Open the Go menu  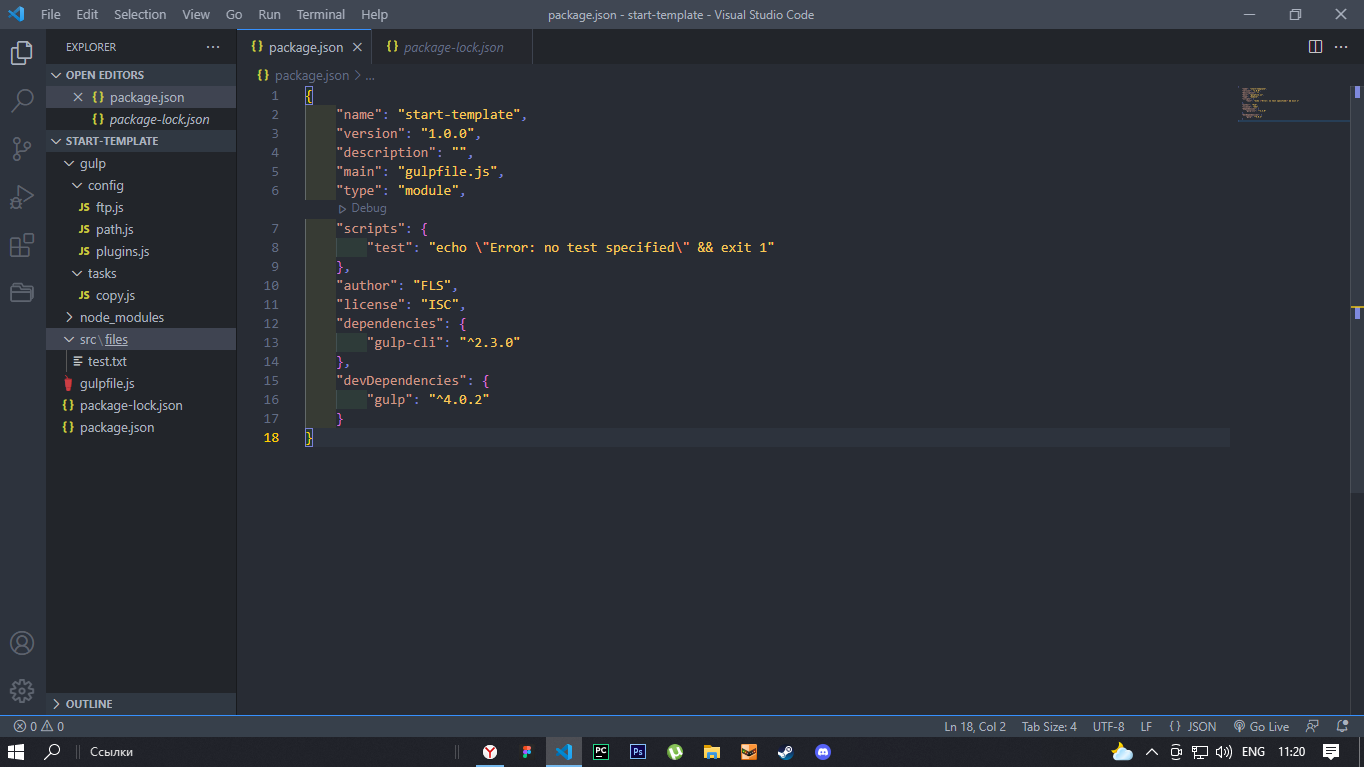click(x=234, y=14)
